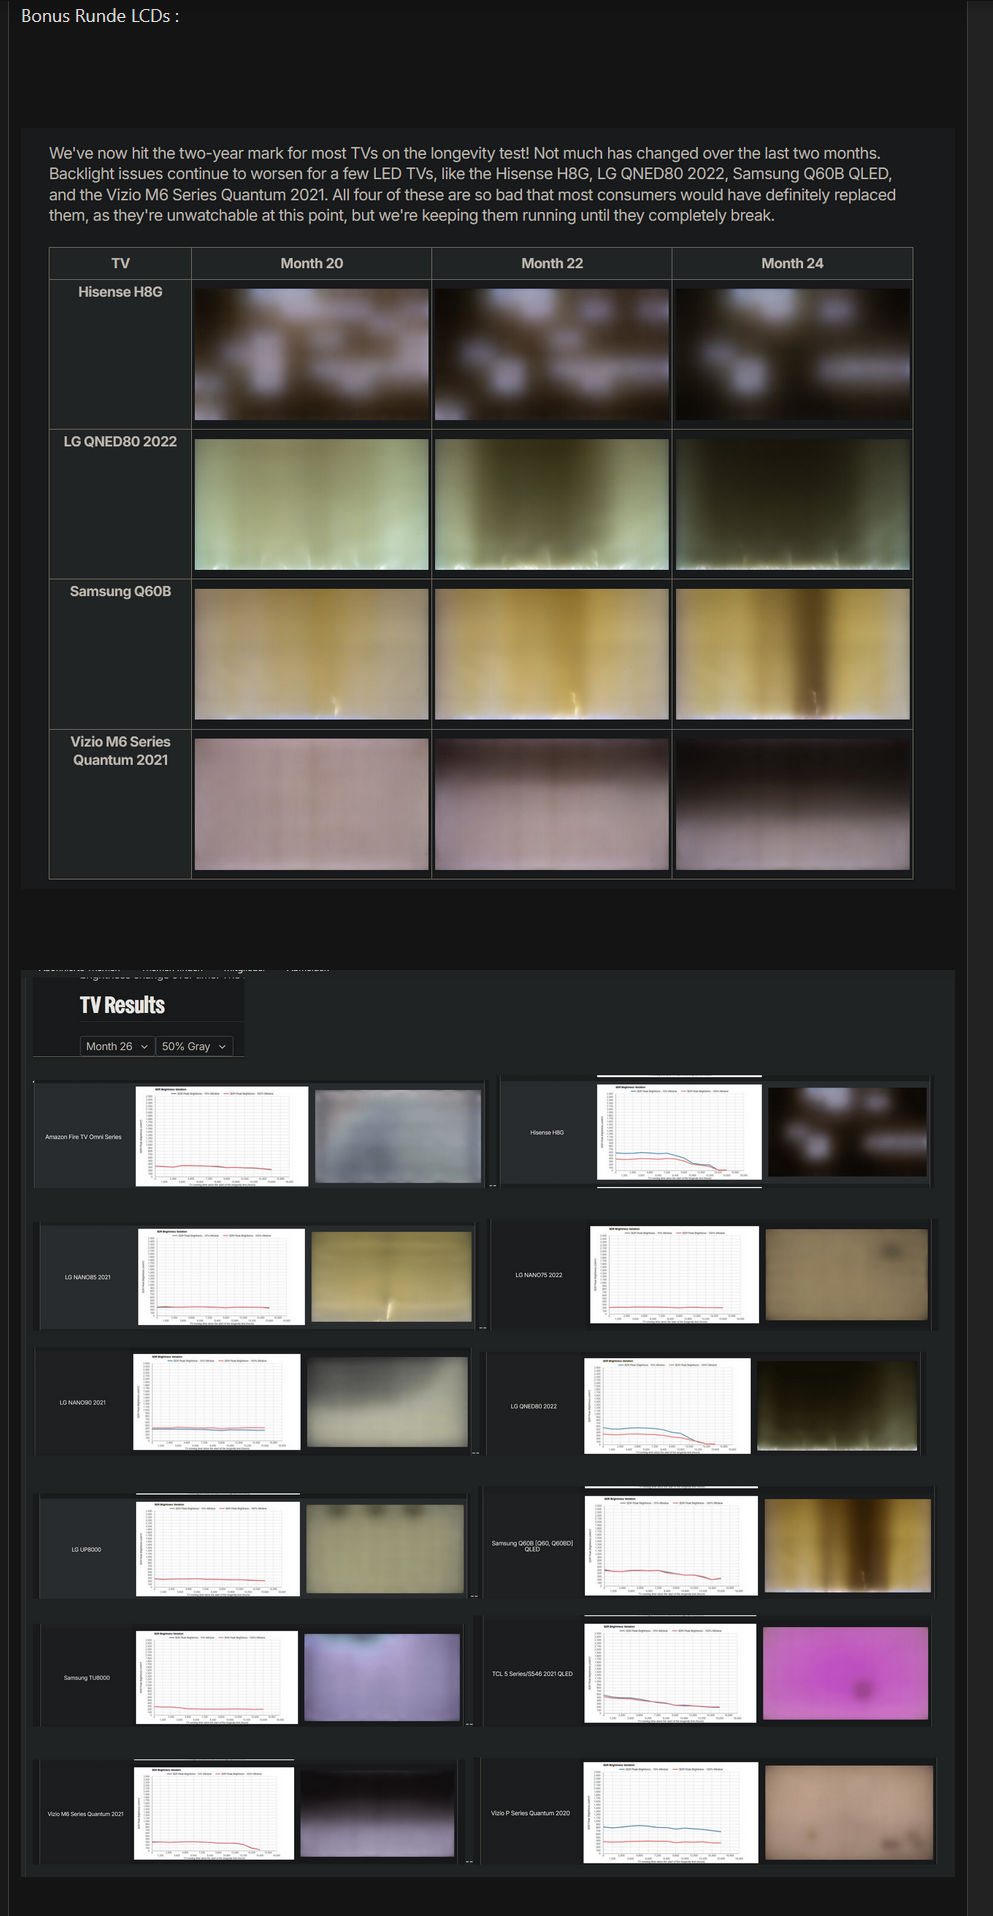993x1916 pixels.
Task: Open LG QNED80 2022 Month 20 table image
Action: (311, 504)
